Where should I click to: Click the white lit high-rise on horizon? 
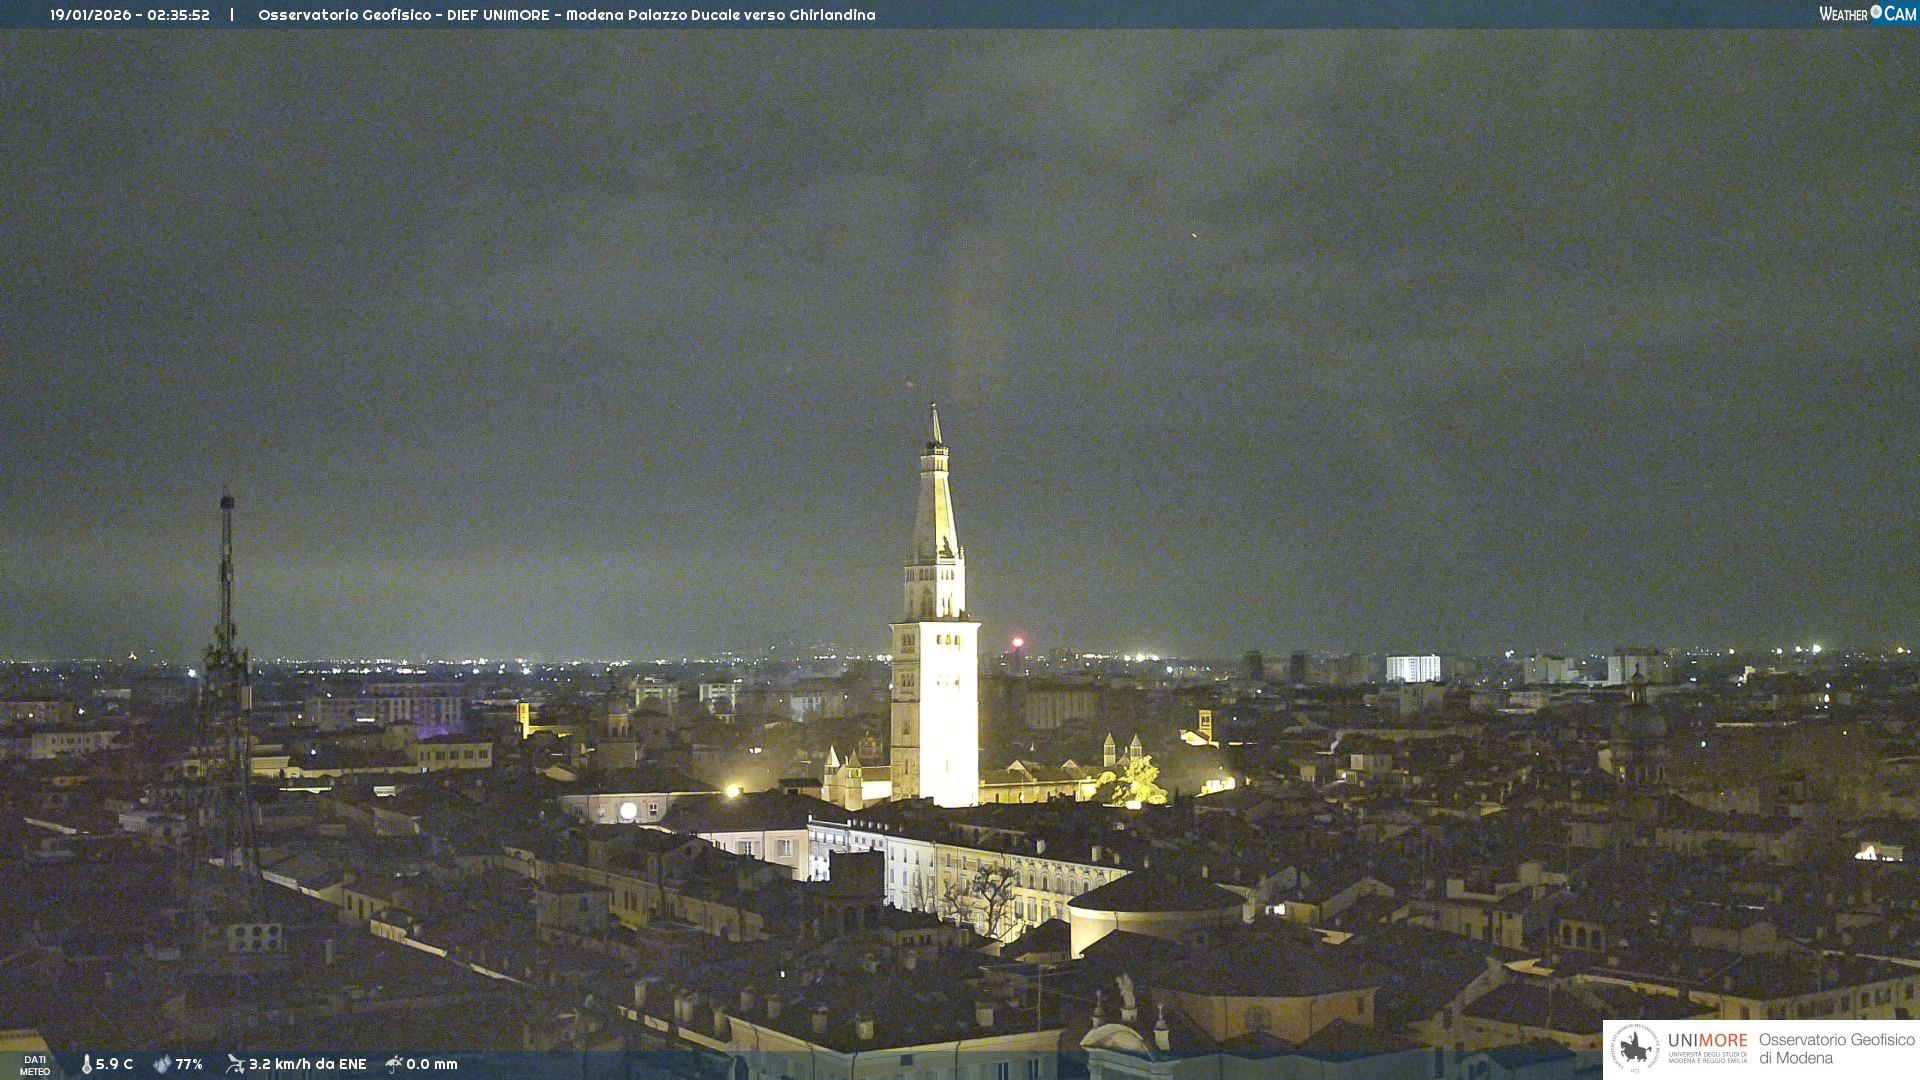click(1413, 668)
